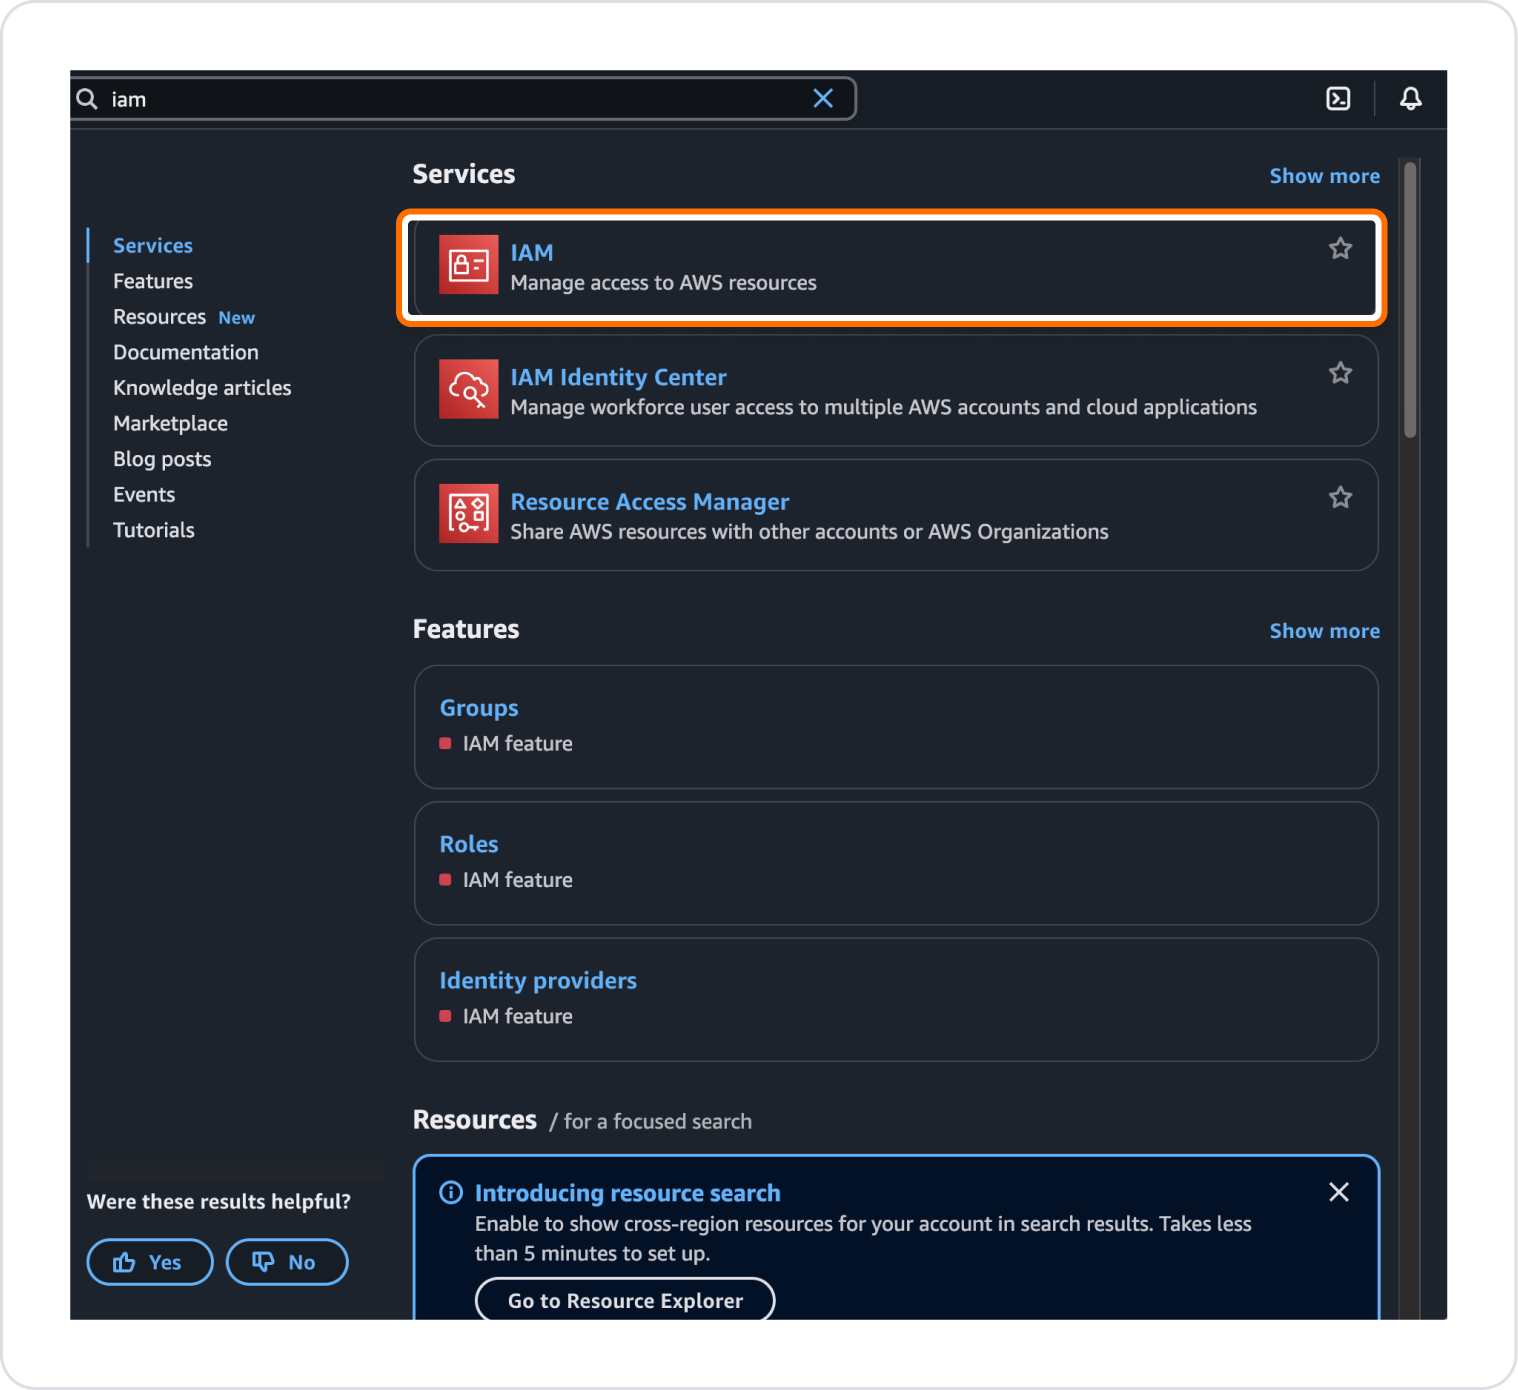Open Resource Access Manager link
The height and width of the screenshot is (1390, 1518).
tap(650, 502)
